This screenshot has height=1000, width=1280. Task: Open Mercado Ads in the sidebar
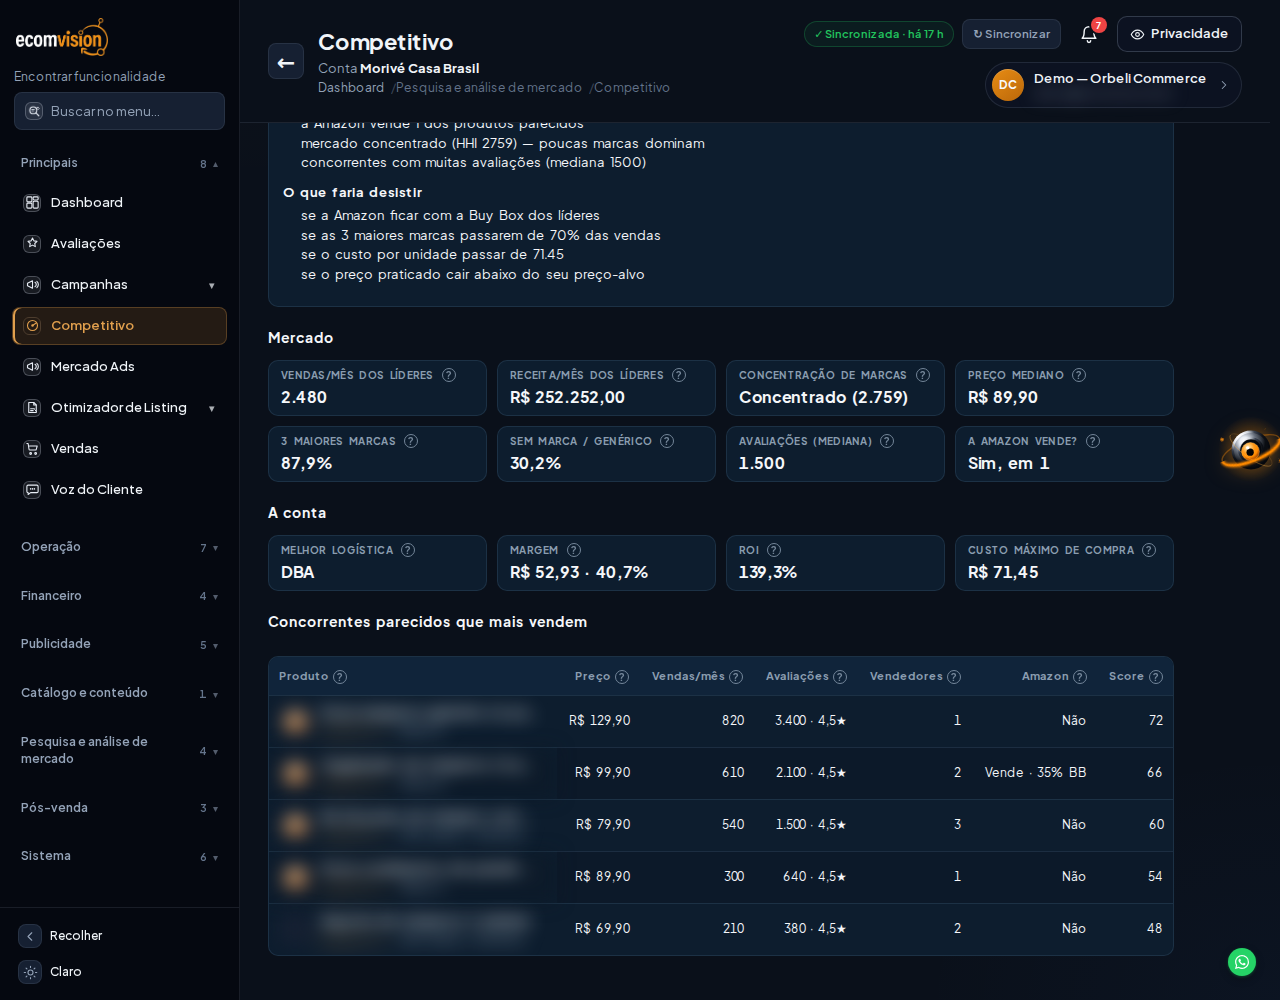(x=120, y=367)
